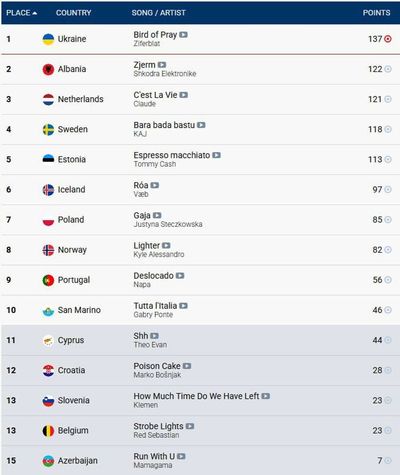
Task: Play the Bara bada bastu video
Action: point(201,125)
